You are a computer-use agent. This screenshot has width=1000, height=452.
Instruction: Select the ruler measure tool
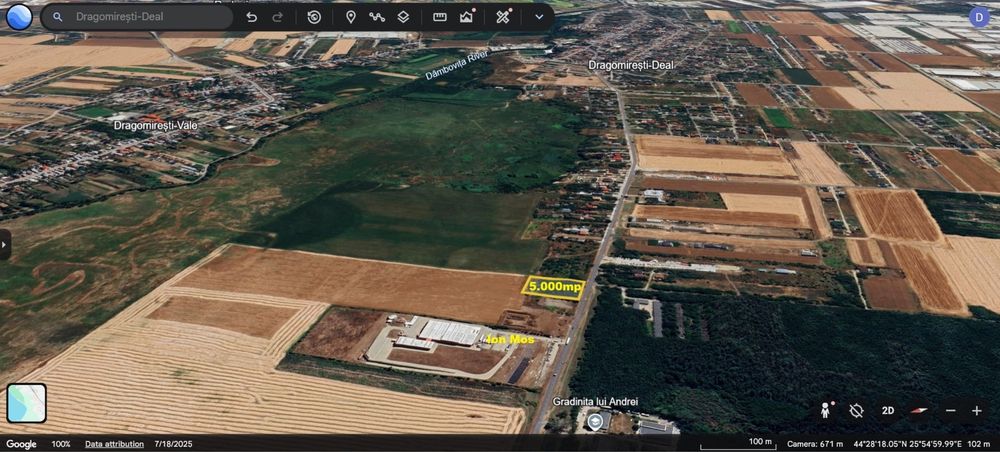pyautogui.click(x=440, y=17)
